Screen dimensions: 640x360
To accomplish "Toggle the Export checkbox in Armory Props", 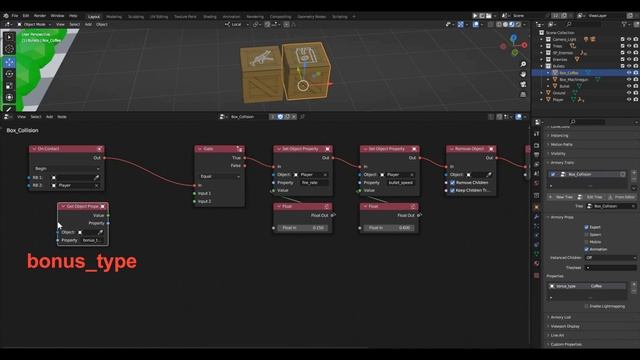I will 587,227.
